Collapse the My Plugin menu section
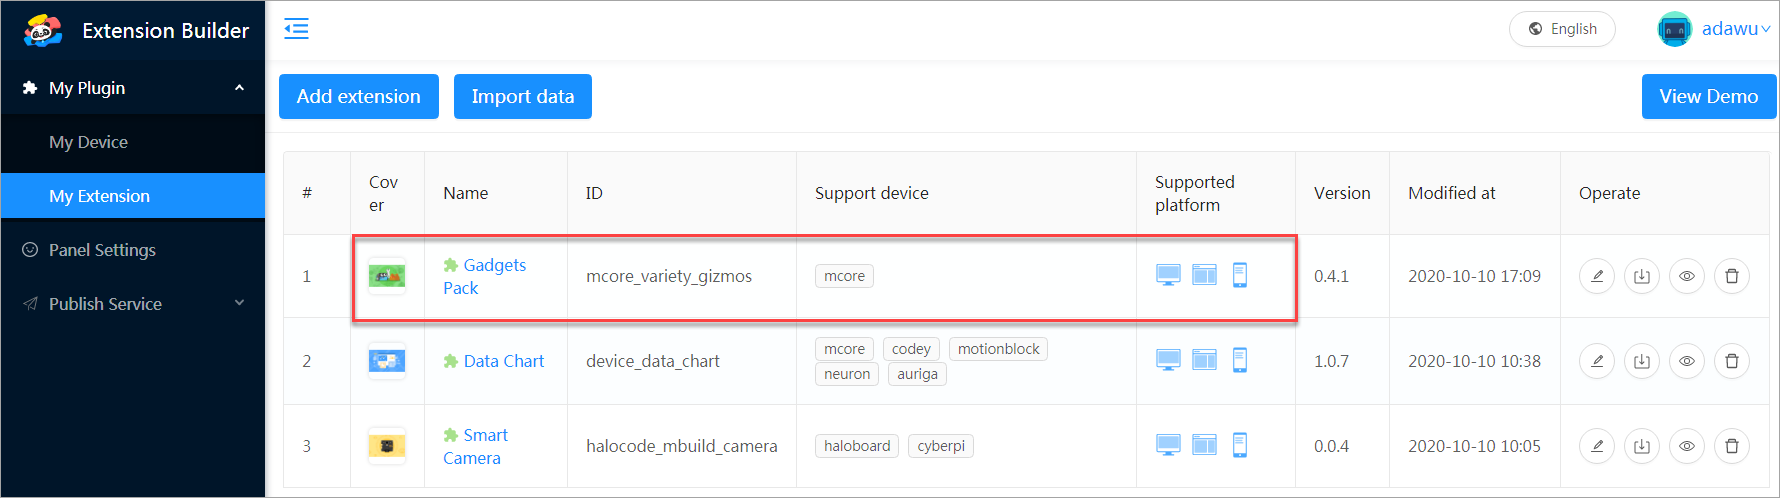1780x498 pixels. pos(239,88)
